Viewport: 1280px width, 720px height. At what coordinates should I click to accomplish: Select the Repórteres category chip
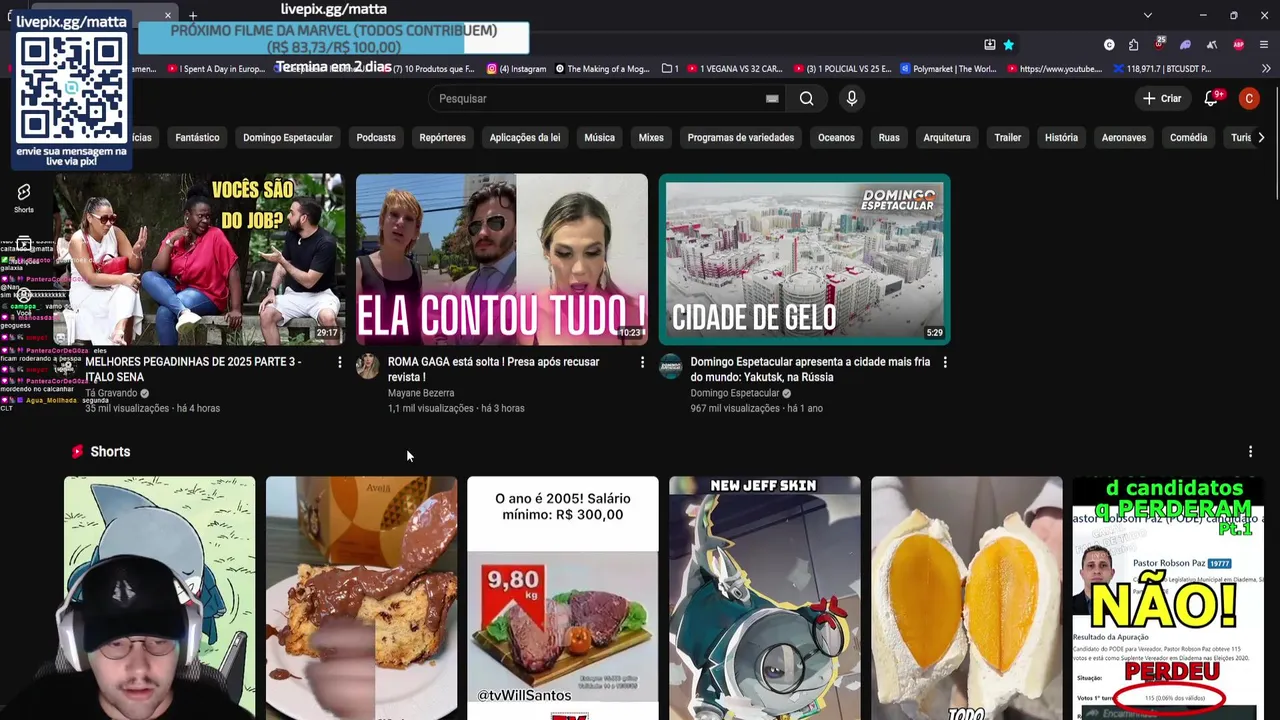point(442,137)
